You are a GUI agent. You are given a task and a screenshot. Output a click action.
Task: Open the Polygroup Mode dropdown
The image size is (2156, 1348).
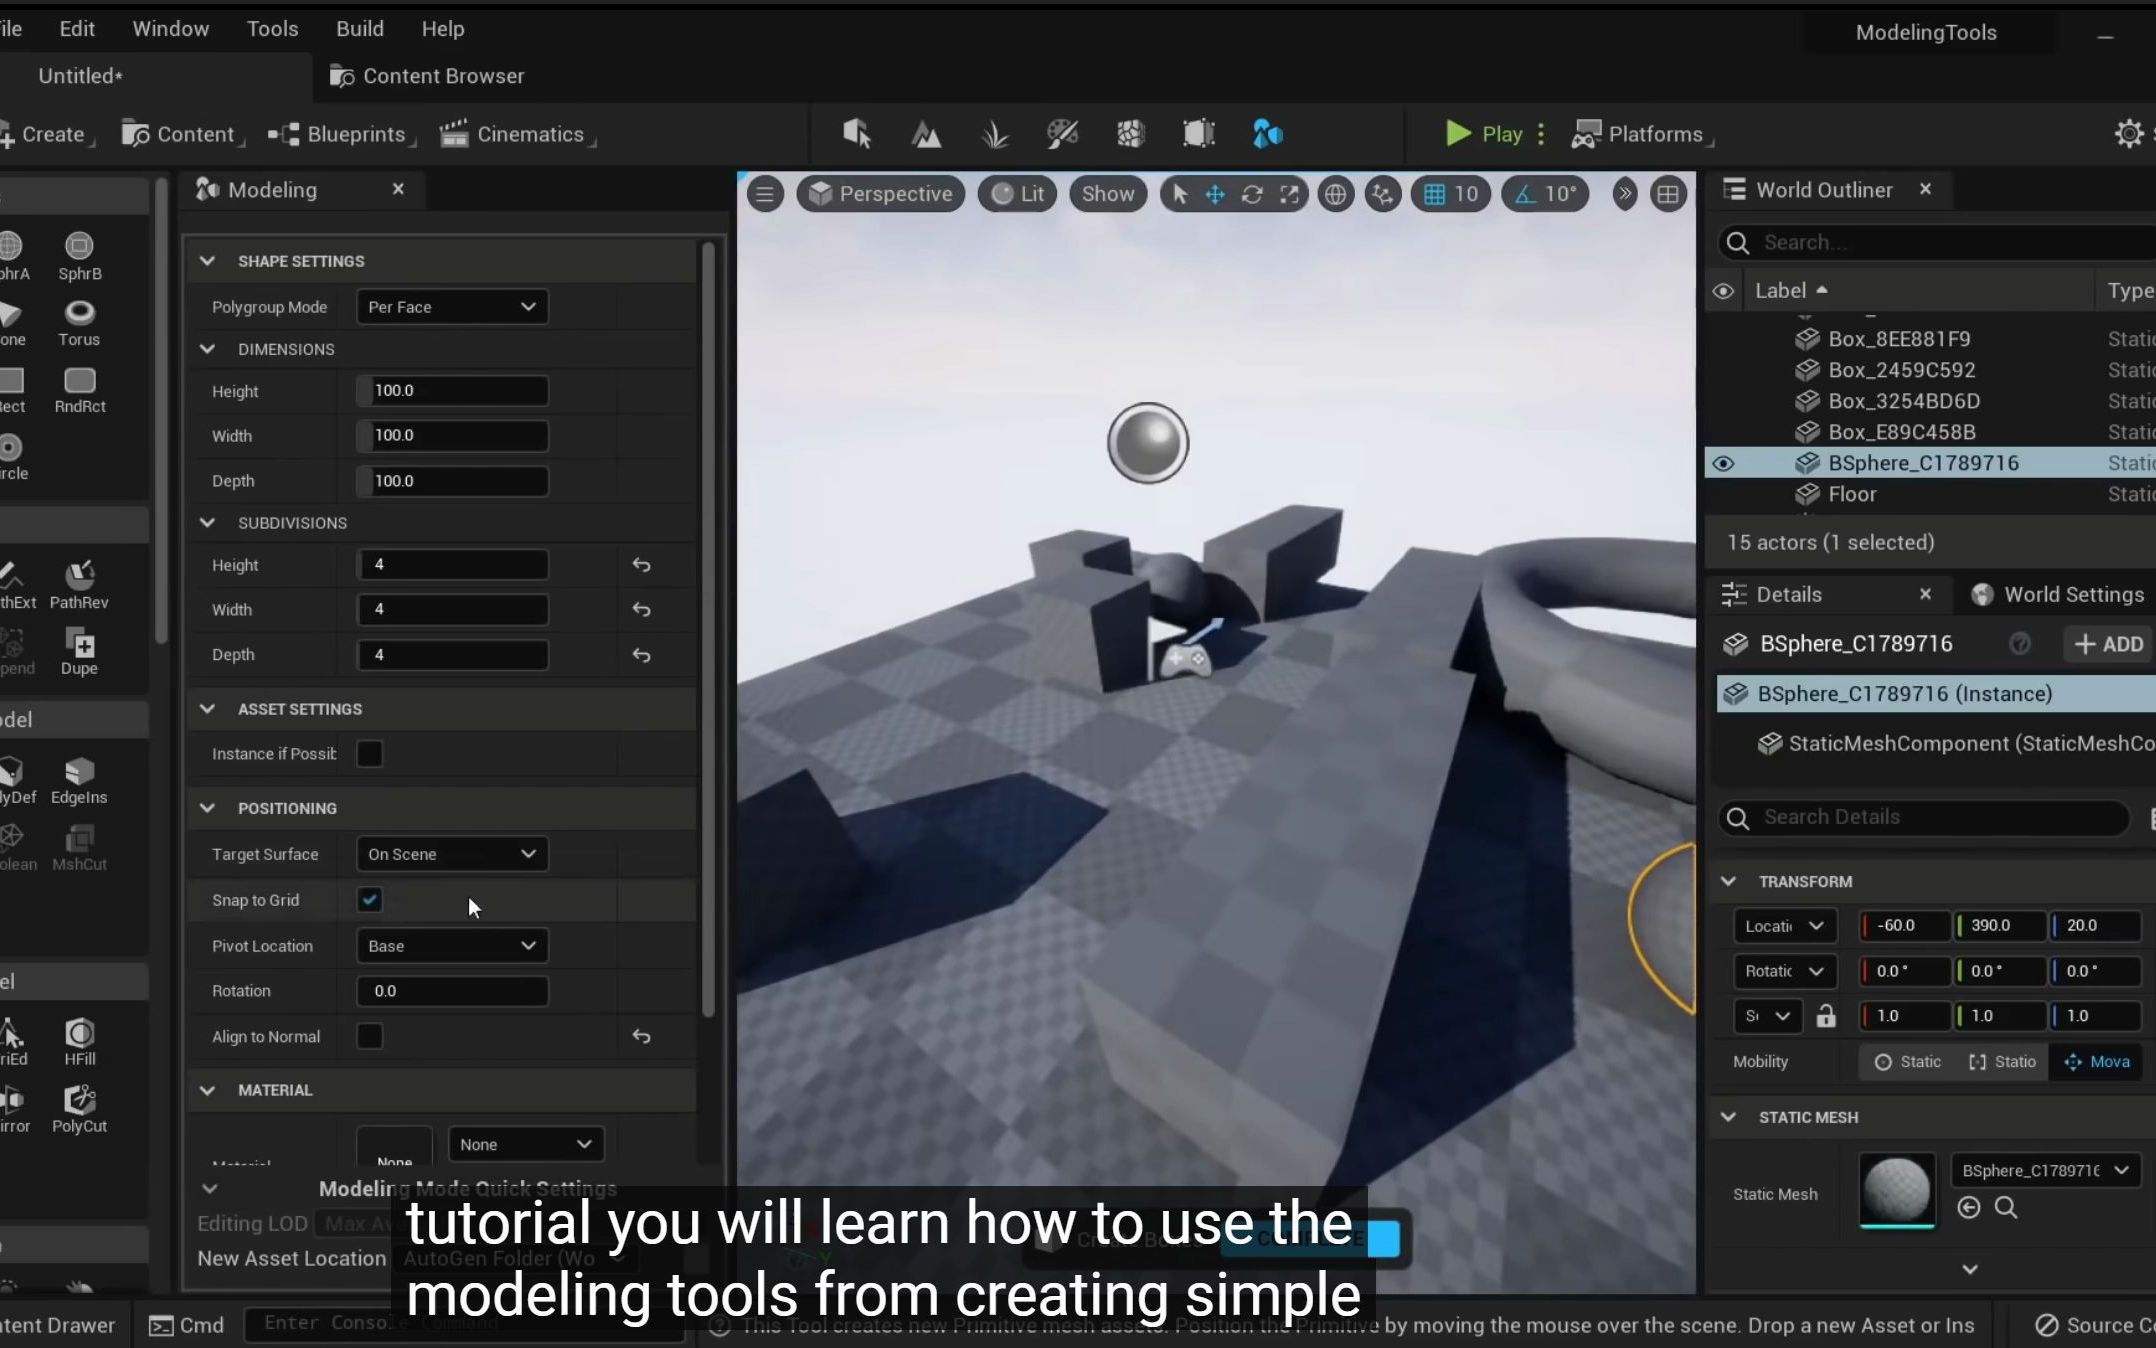[451, 307]
